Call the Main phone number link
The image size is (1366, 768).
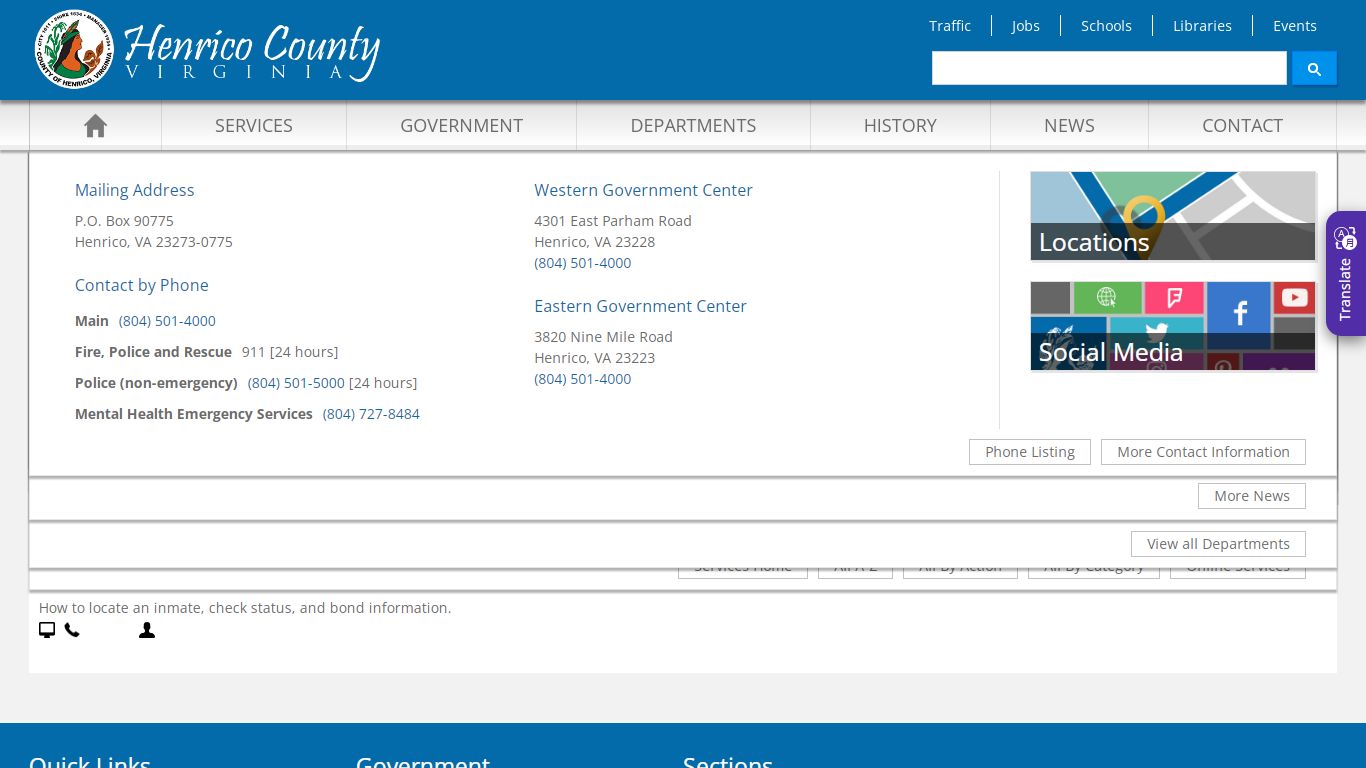pyautogui.click(x=167, y=321)
